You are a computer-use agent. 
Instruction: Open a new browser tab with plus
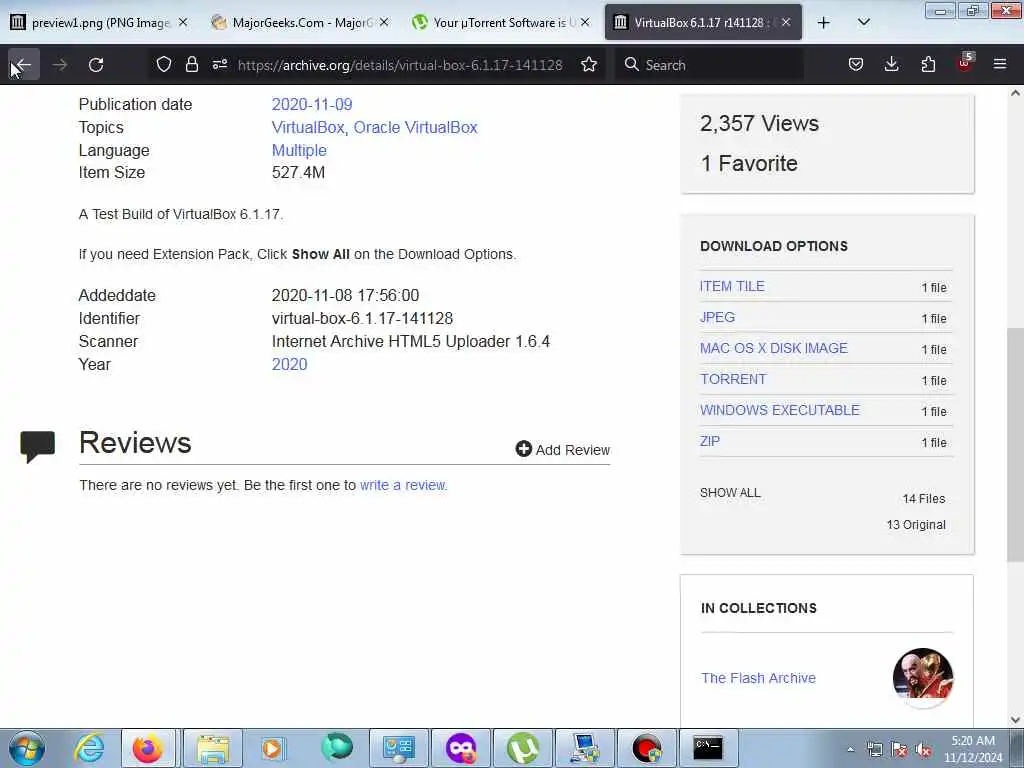(x=824, y=23)
